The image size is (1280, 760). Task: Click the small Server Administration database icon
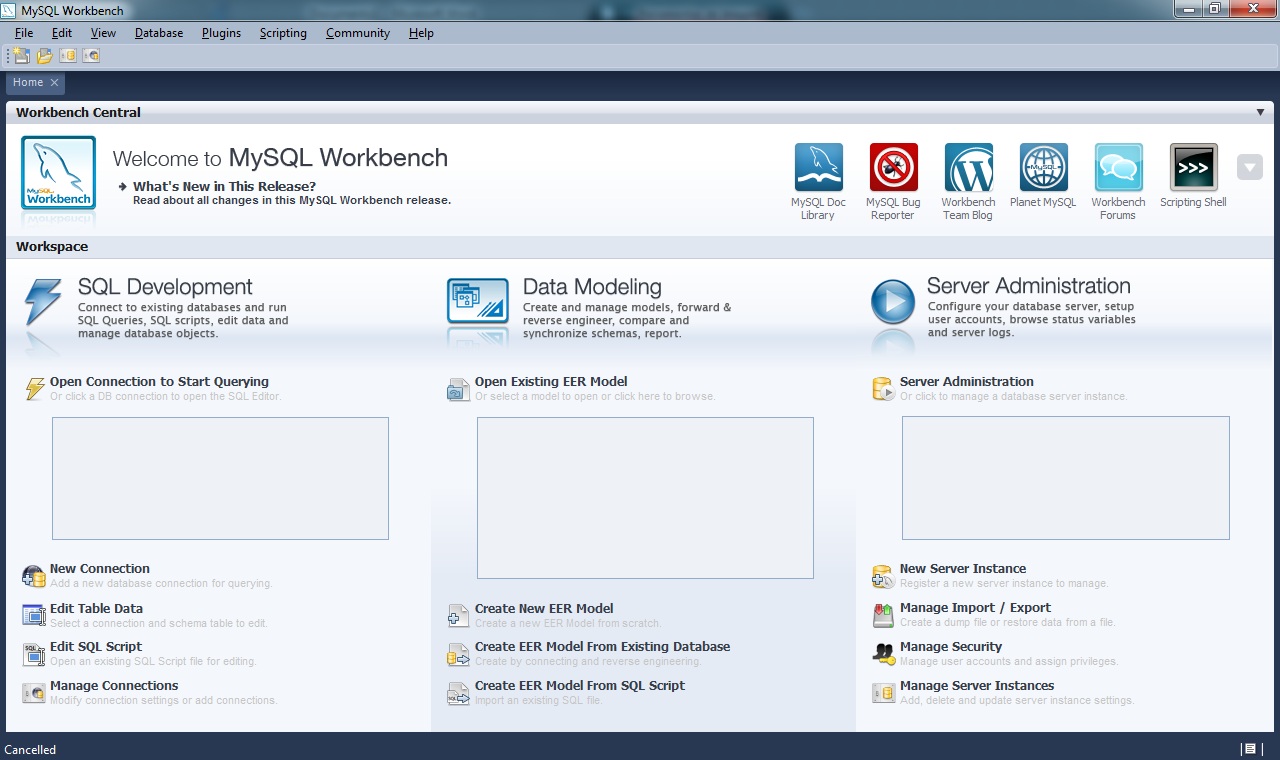883,389
